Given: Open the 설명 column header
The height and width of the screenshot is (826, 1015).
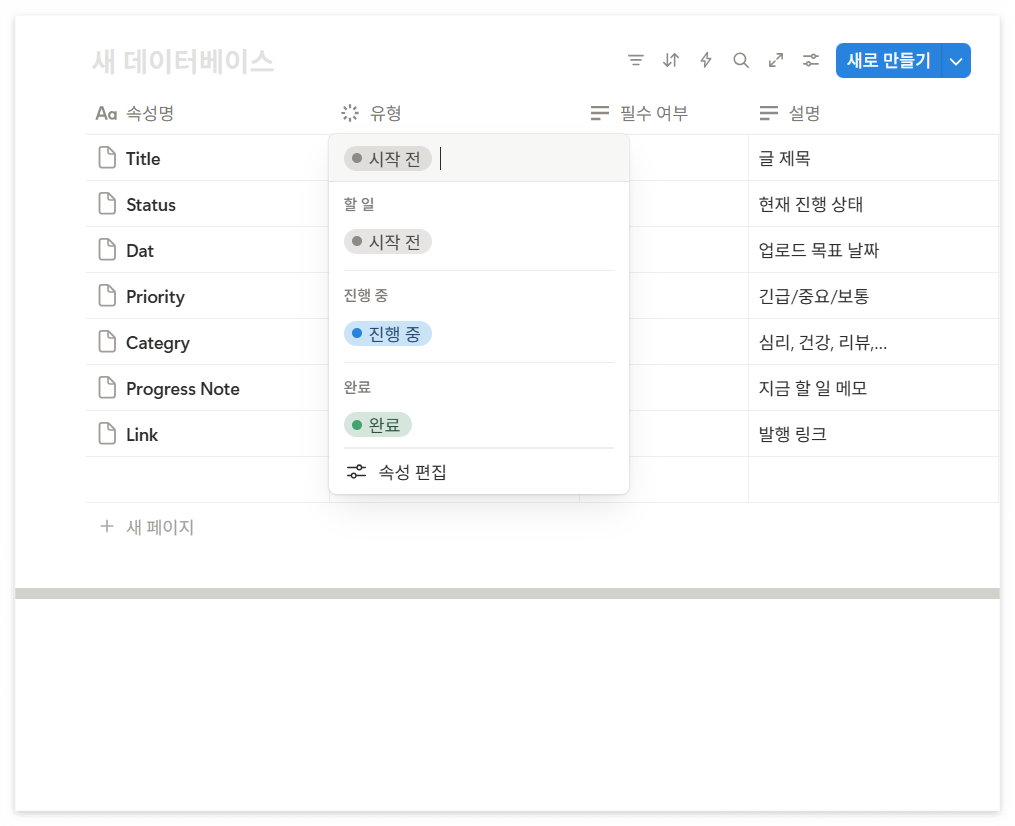Looking at the screenshot, I should pyautogui.click(x=790, y=113).
